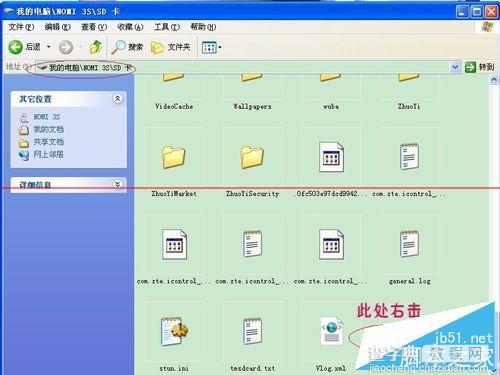Expand the 详细信息 panel

pos(117,184)
